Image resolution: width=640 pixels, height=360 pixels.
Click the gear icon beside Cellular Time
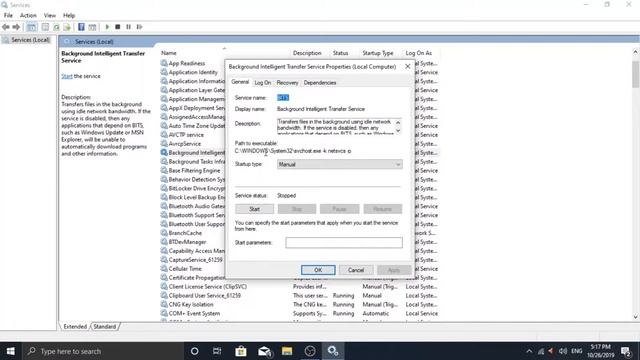(164, 269)
